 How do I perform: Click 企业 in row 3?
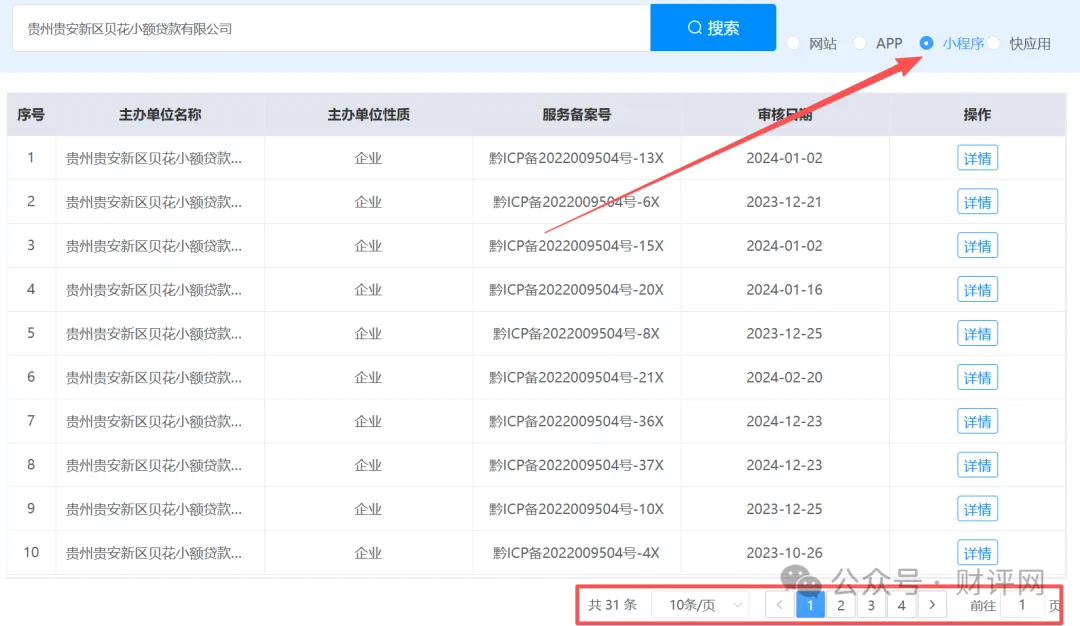point(368,246)
